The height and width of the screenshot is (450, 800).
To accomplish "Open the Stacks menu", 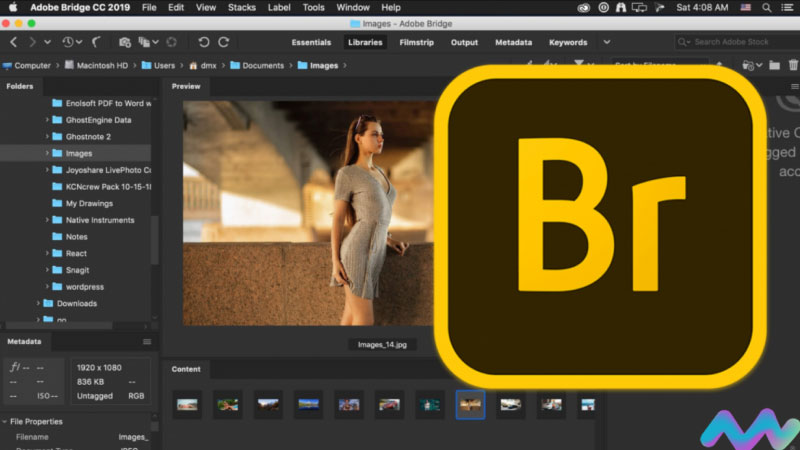I will (x=241, y=7).
